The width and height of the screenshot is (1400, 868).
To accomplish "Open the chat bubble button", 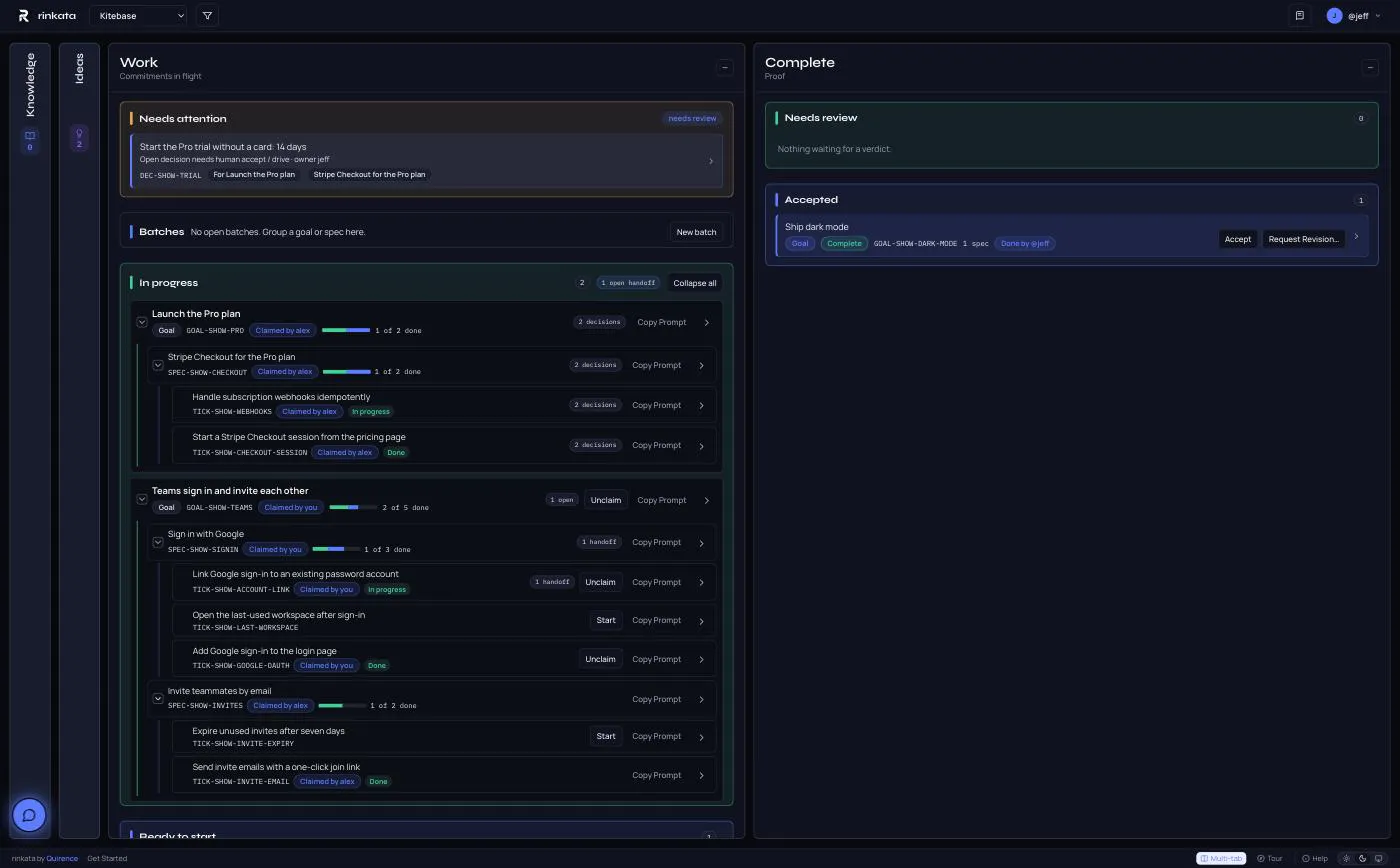I will point(29,815).
